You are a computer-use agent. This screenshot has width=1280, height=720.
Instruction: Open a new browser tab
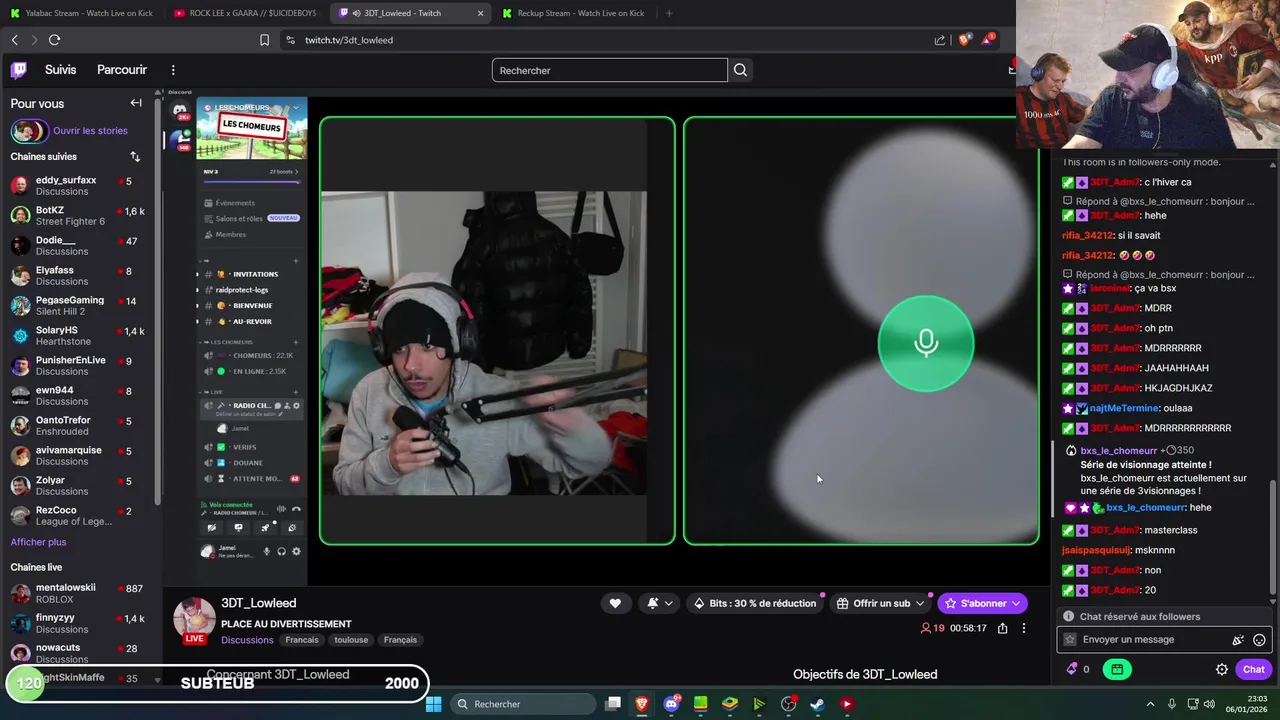click(669, 13)
